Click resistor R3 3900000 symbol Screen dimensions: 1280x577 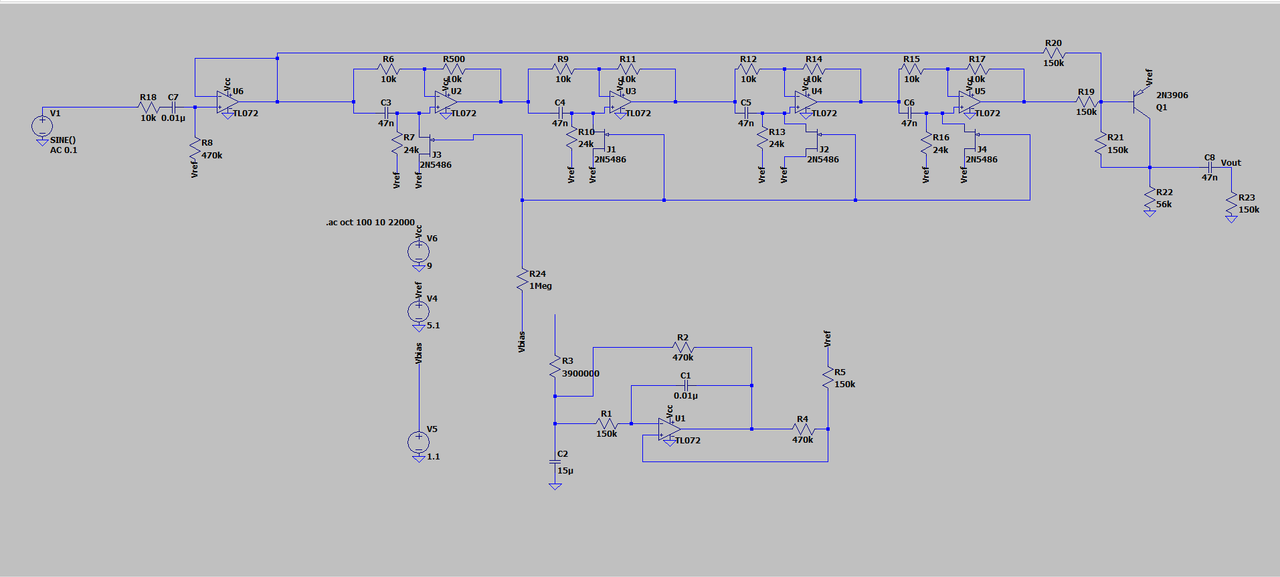click(x=554, y=368)
